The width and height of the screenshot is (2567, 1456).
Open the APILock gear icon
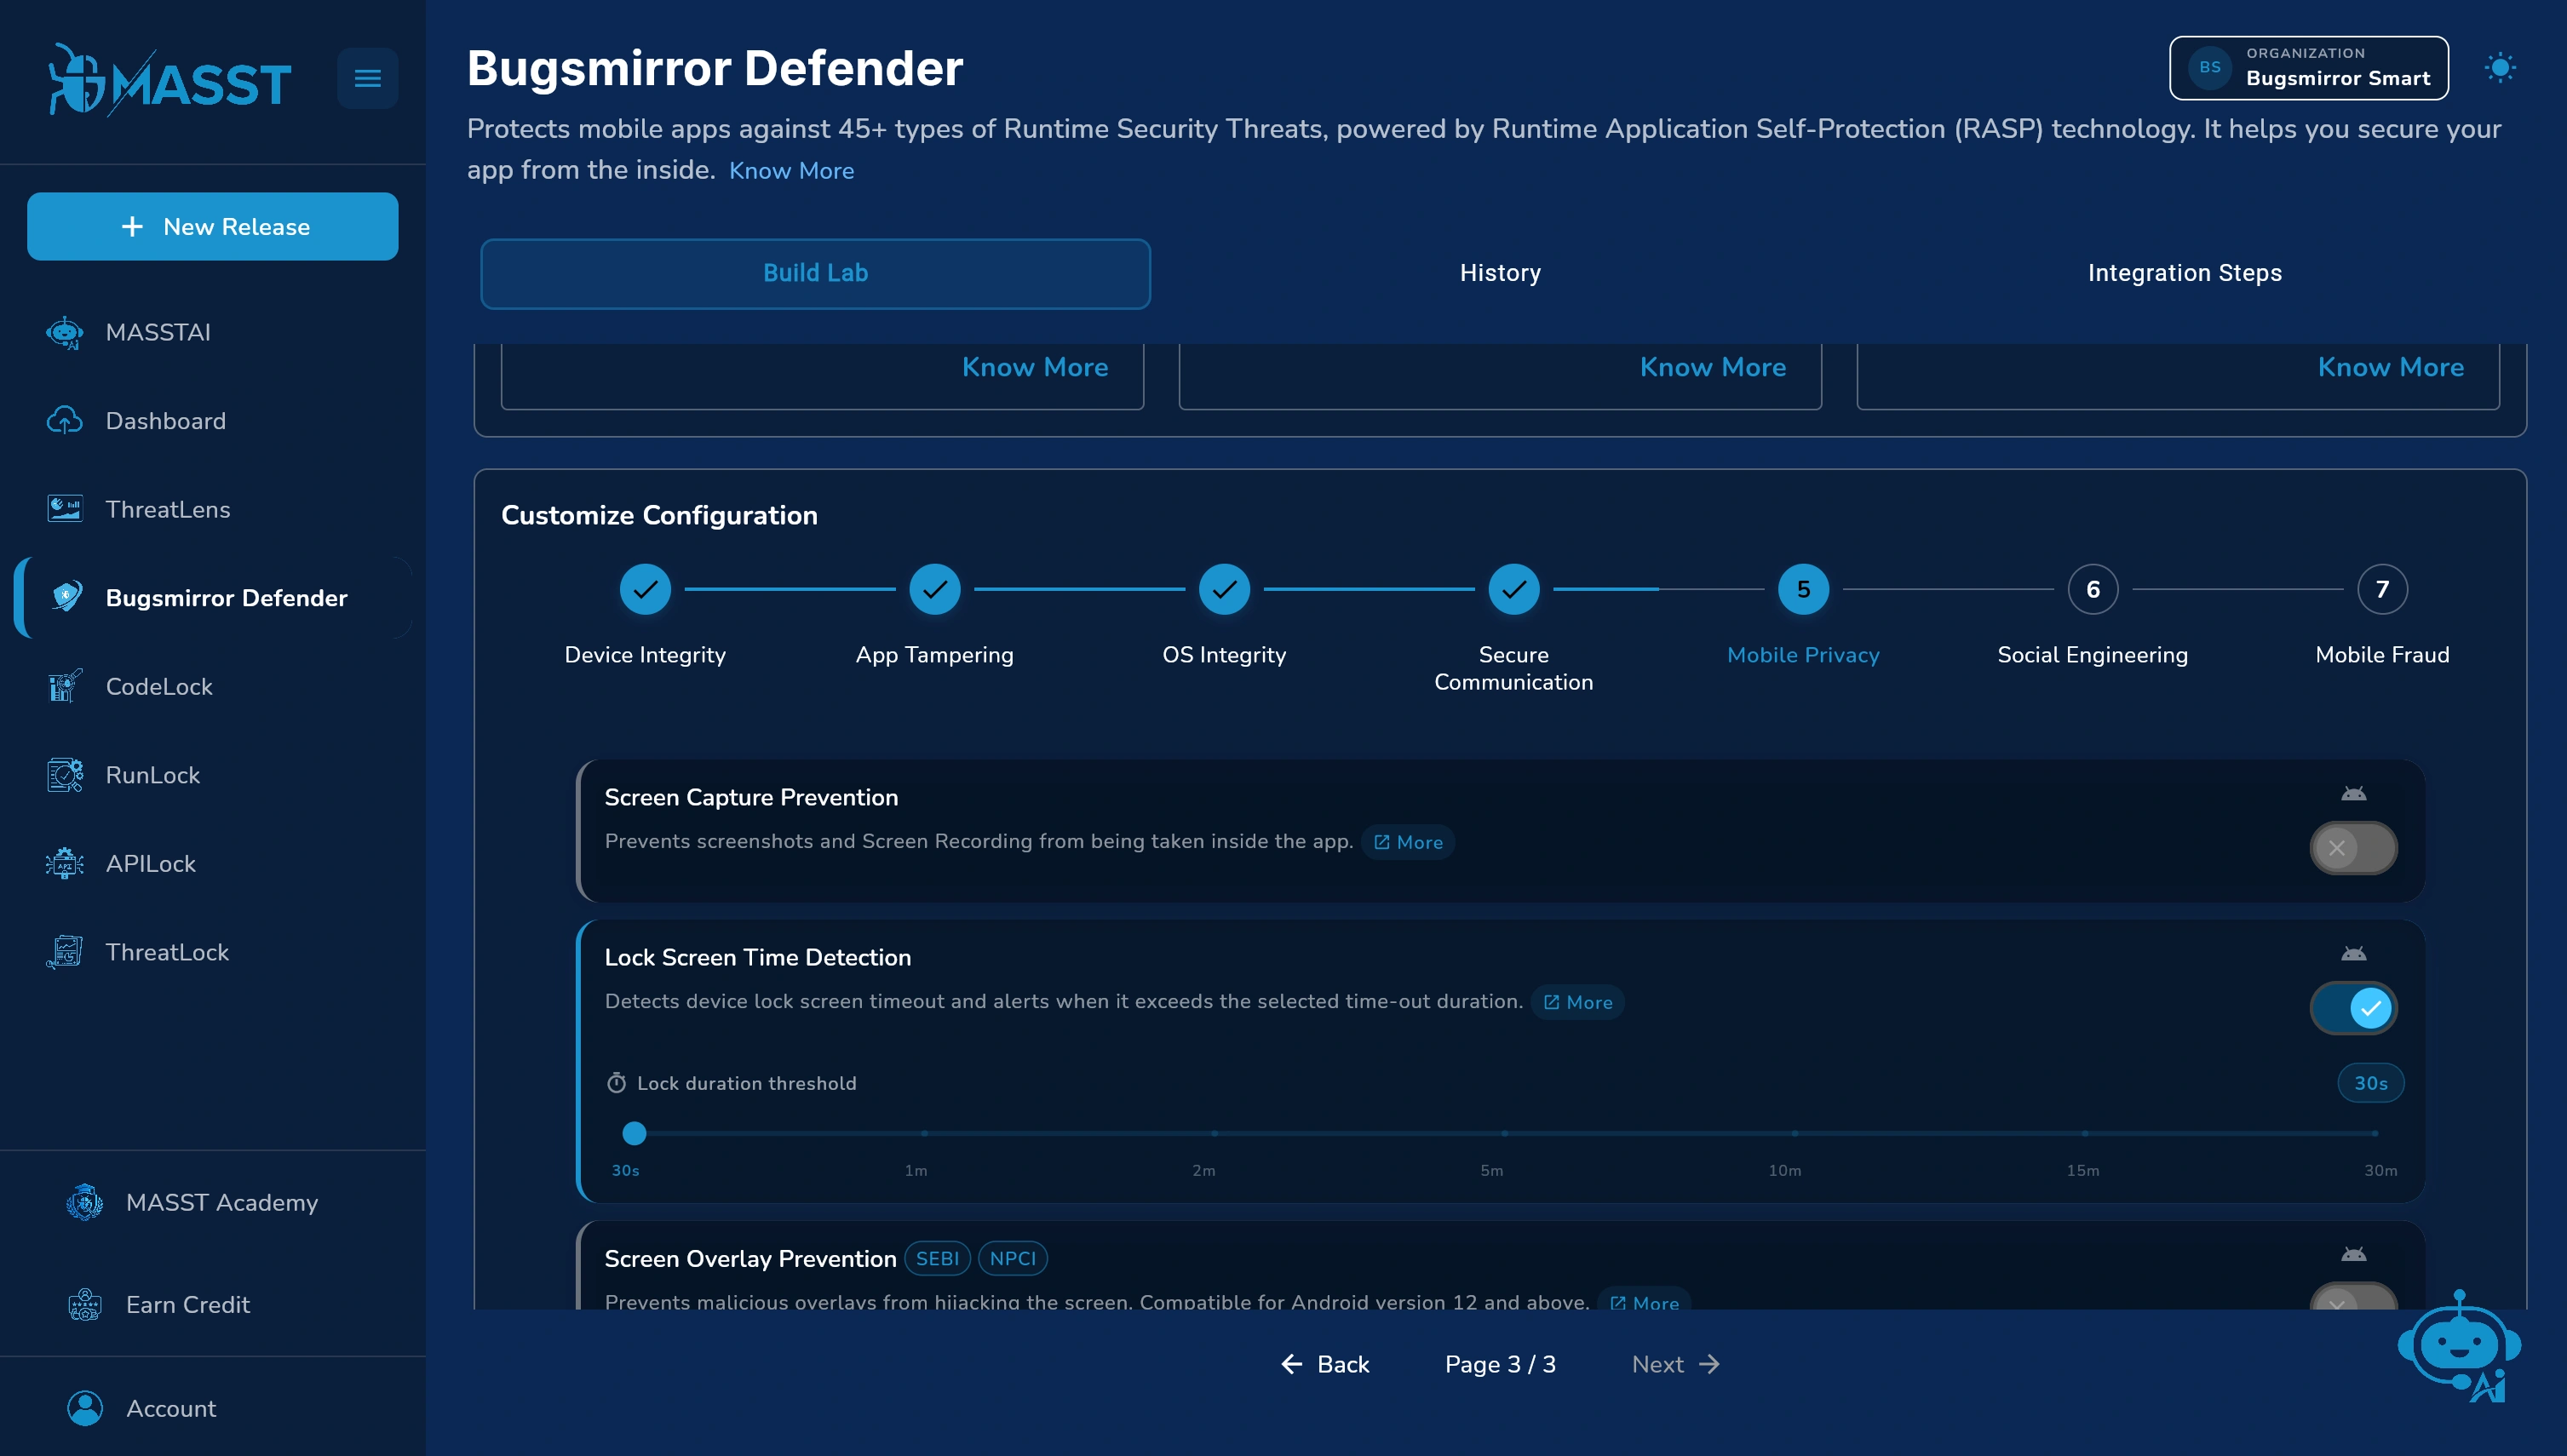pos(65,863)
